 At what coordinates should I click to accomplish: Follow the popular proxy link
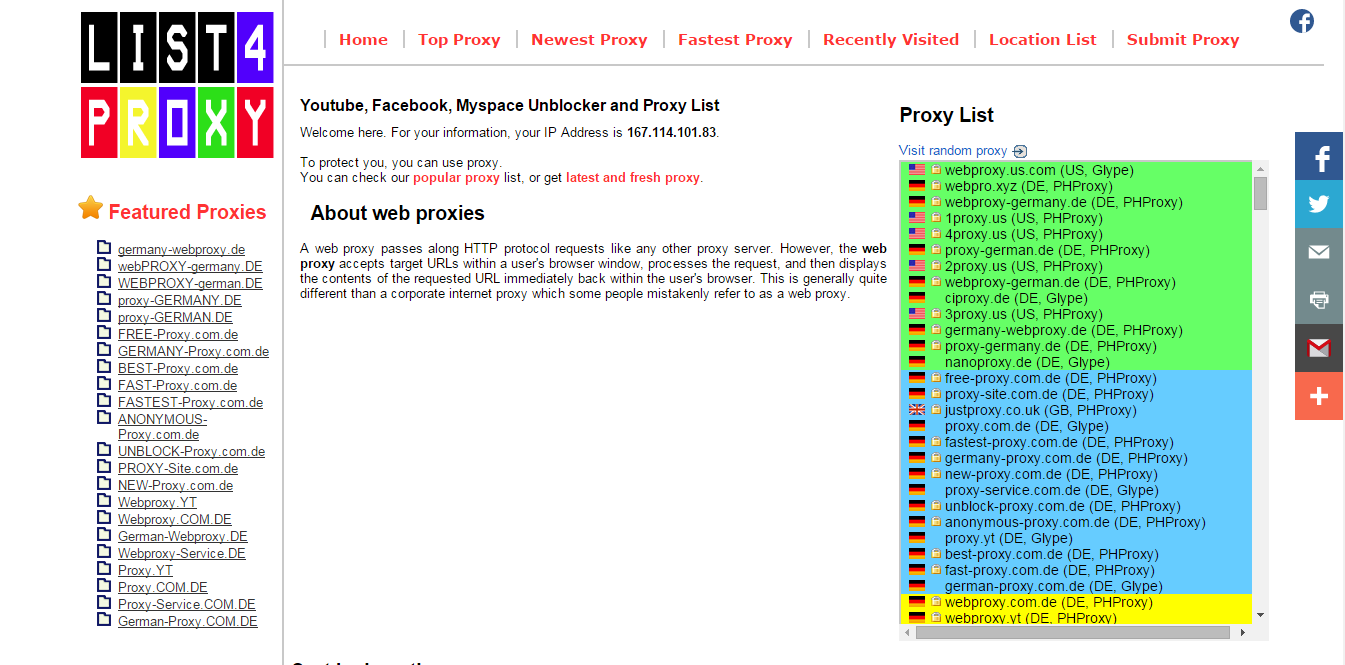[456, 178]
